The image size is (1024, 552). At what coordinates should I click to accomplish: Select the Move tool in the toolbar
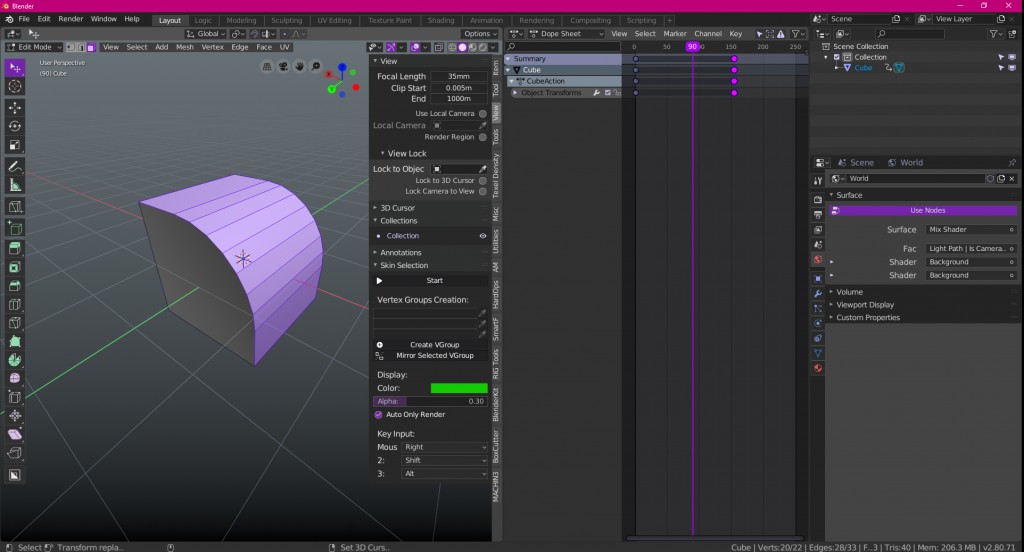[15, 107]
